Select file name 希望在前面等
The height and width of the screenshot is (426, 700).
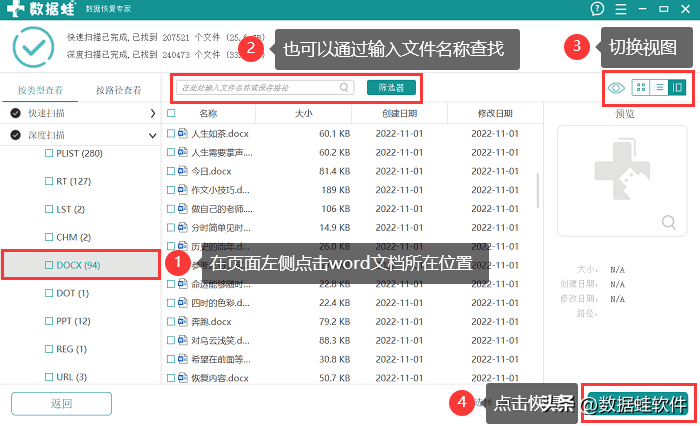click(221, 359)
